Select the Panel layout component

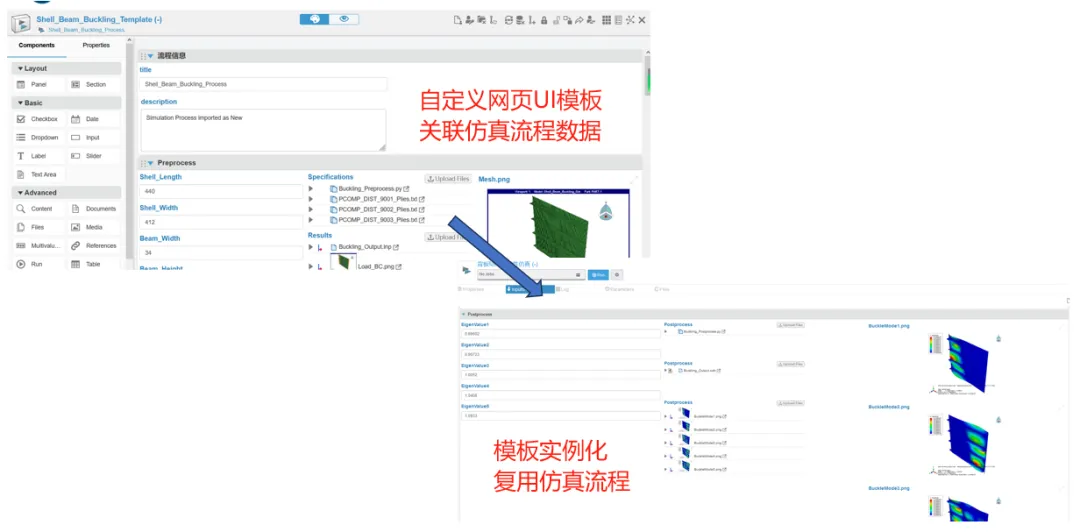tap(38, 85)
